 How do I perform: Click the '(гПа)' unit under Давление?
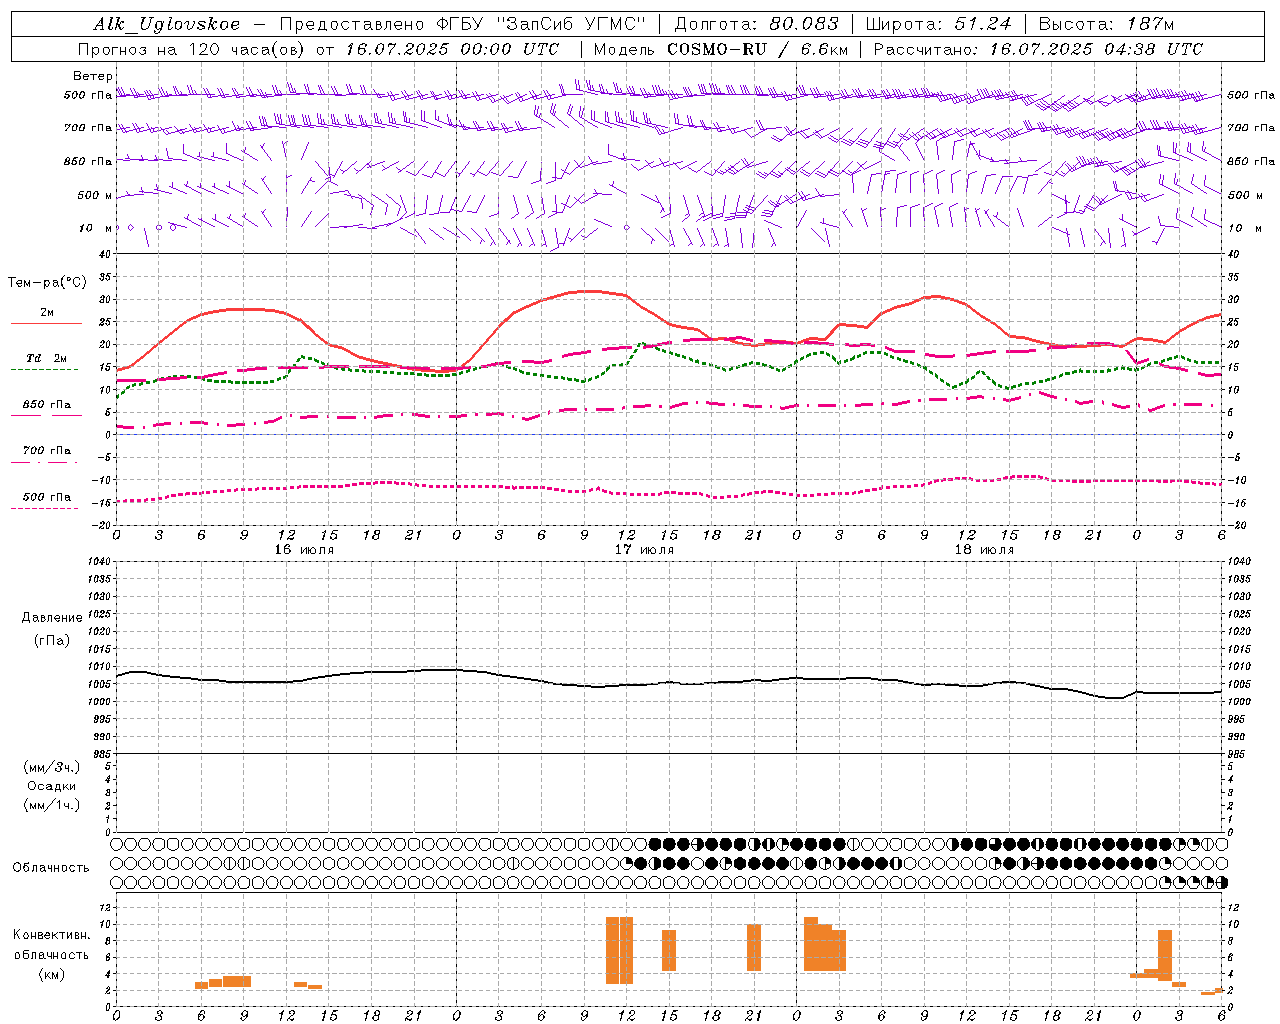click(52, 640)
